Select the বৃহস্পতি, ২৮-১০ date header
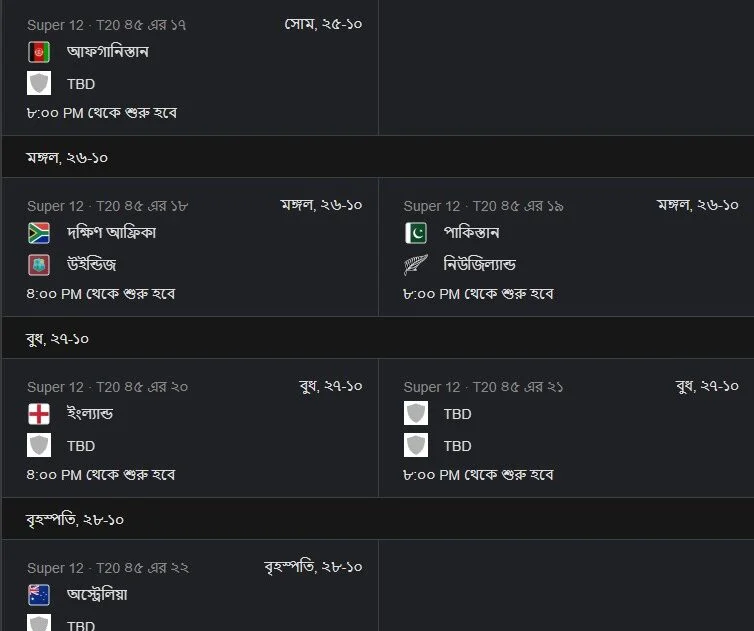This screenshot has height=631, width=754. click(75, 519)
